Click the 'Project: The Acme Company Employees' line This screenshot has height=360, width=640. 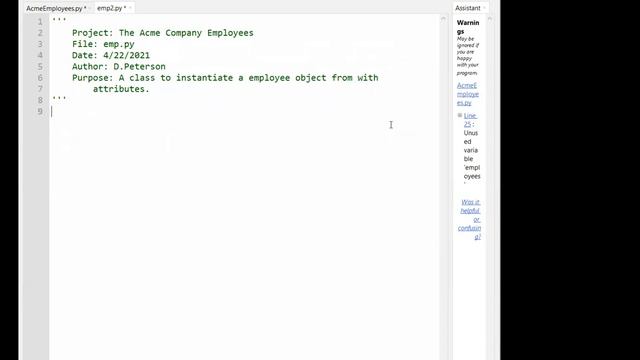click(x=162, y=33)
